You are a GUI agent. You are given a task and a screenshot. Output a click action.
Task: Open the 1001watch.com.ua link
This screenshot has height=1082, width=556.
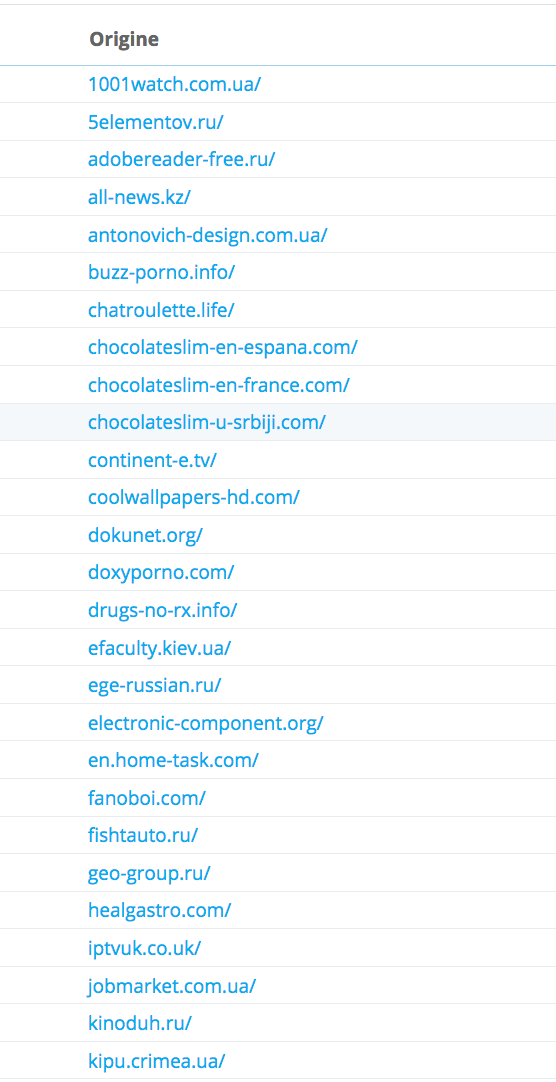coord(175,84)
